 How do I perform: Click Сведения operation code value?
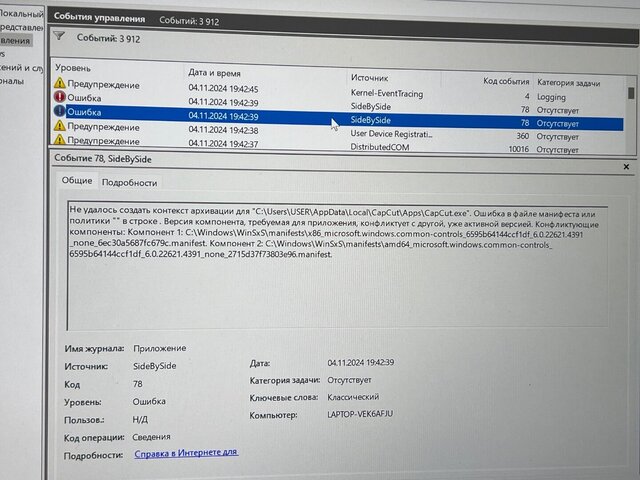click(x=151, y=437)
